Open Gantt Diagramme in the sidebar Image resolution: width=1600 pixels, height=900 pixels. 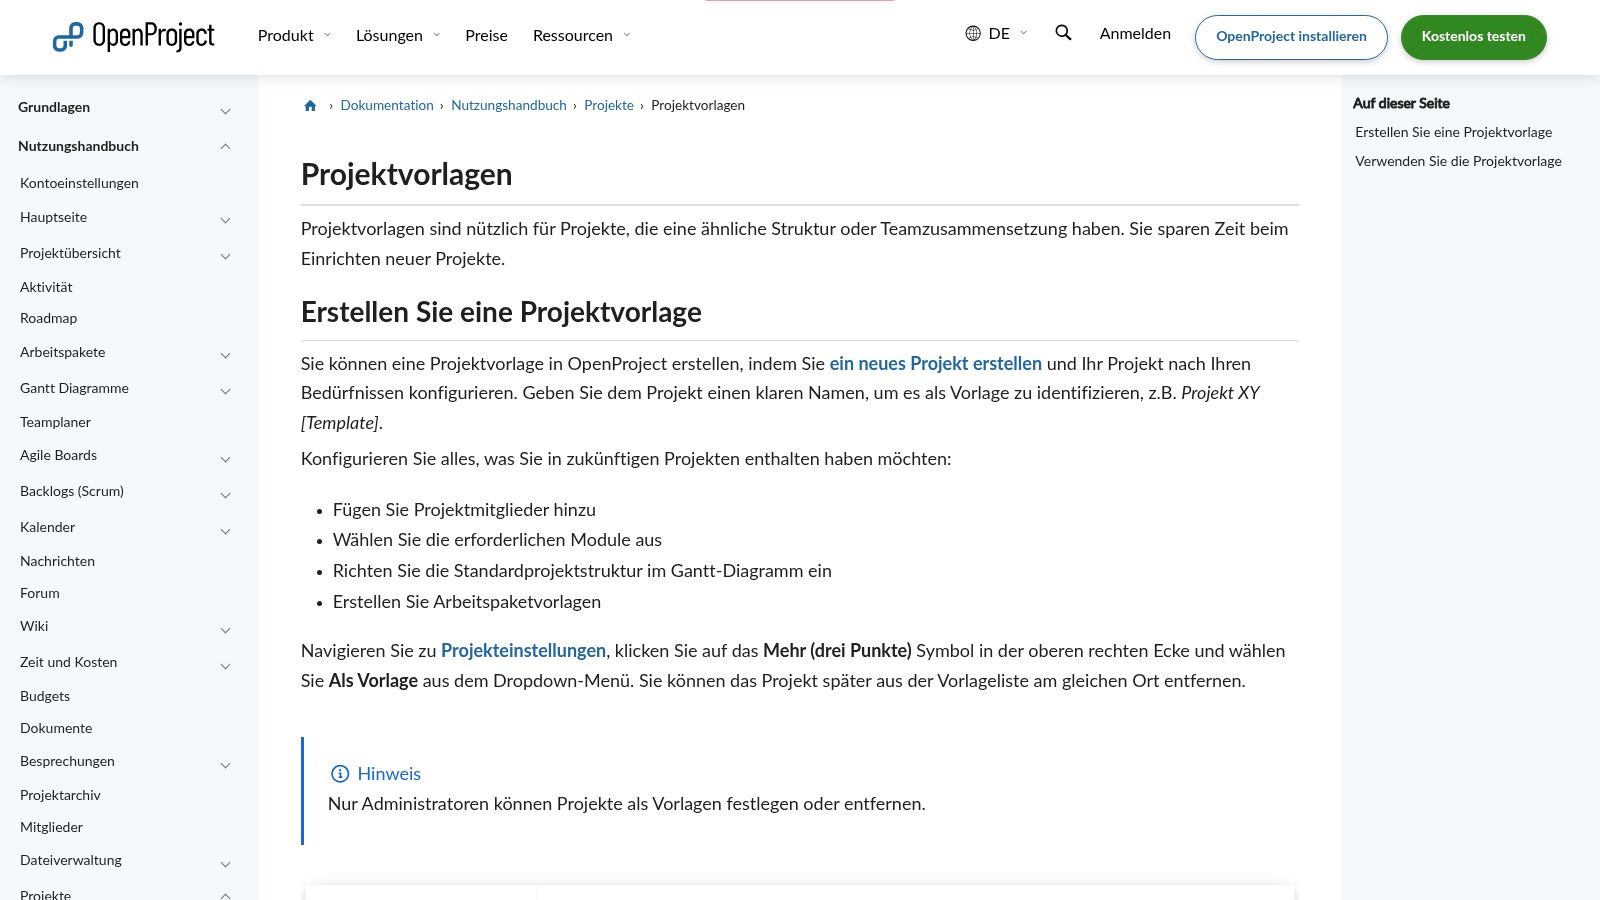pyautogui.click(x=74, y=388)
